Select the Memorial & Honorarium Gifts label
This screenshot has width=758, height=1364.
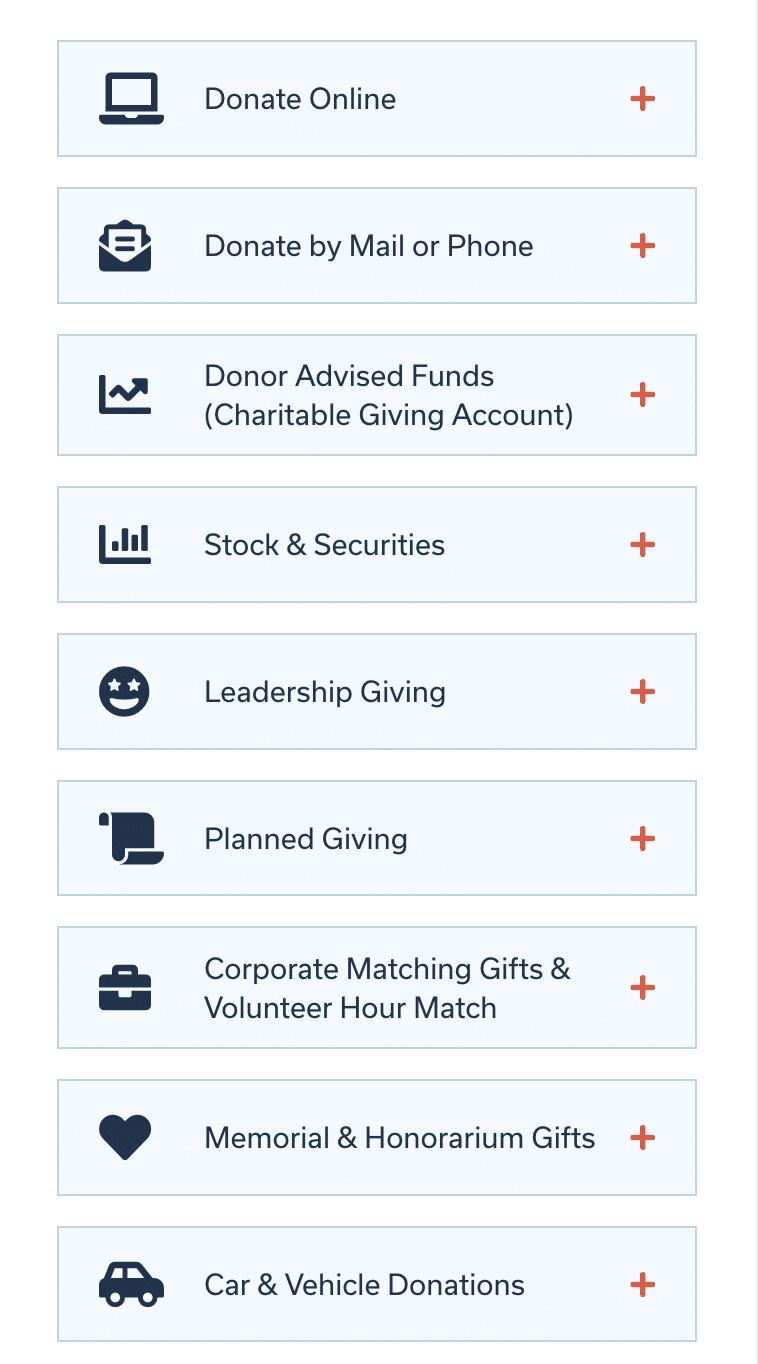pyautogui.click(x=399, y=1138)
